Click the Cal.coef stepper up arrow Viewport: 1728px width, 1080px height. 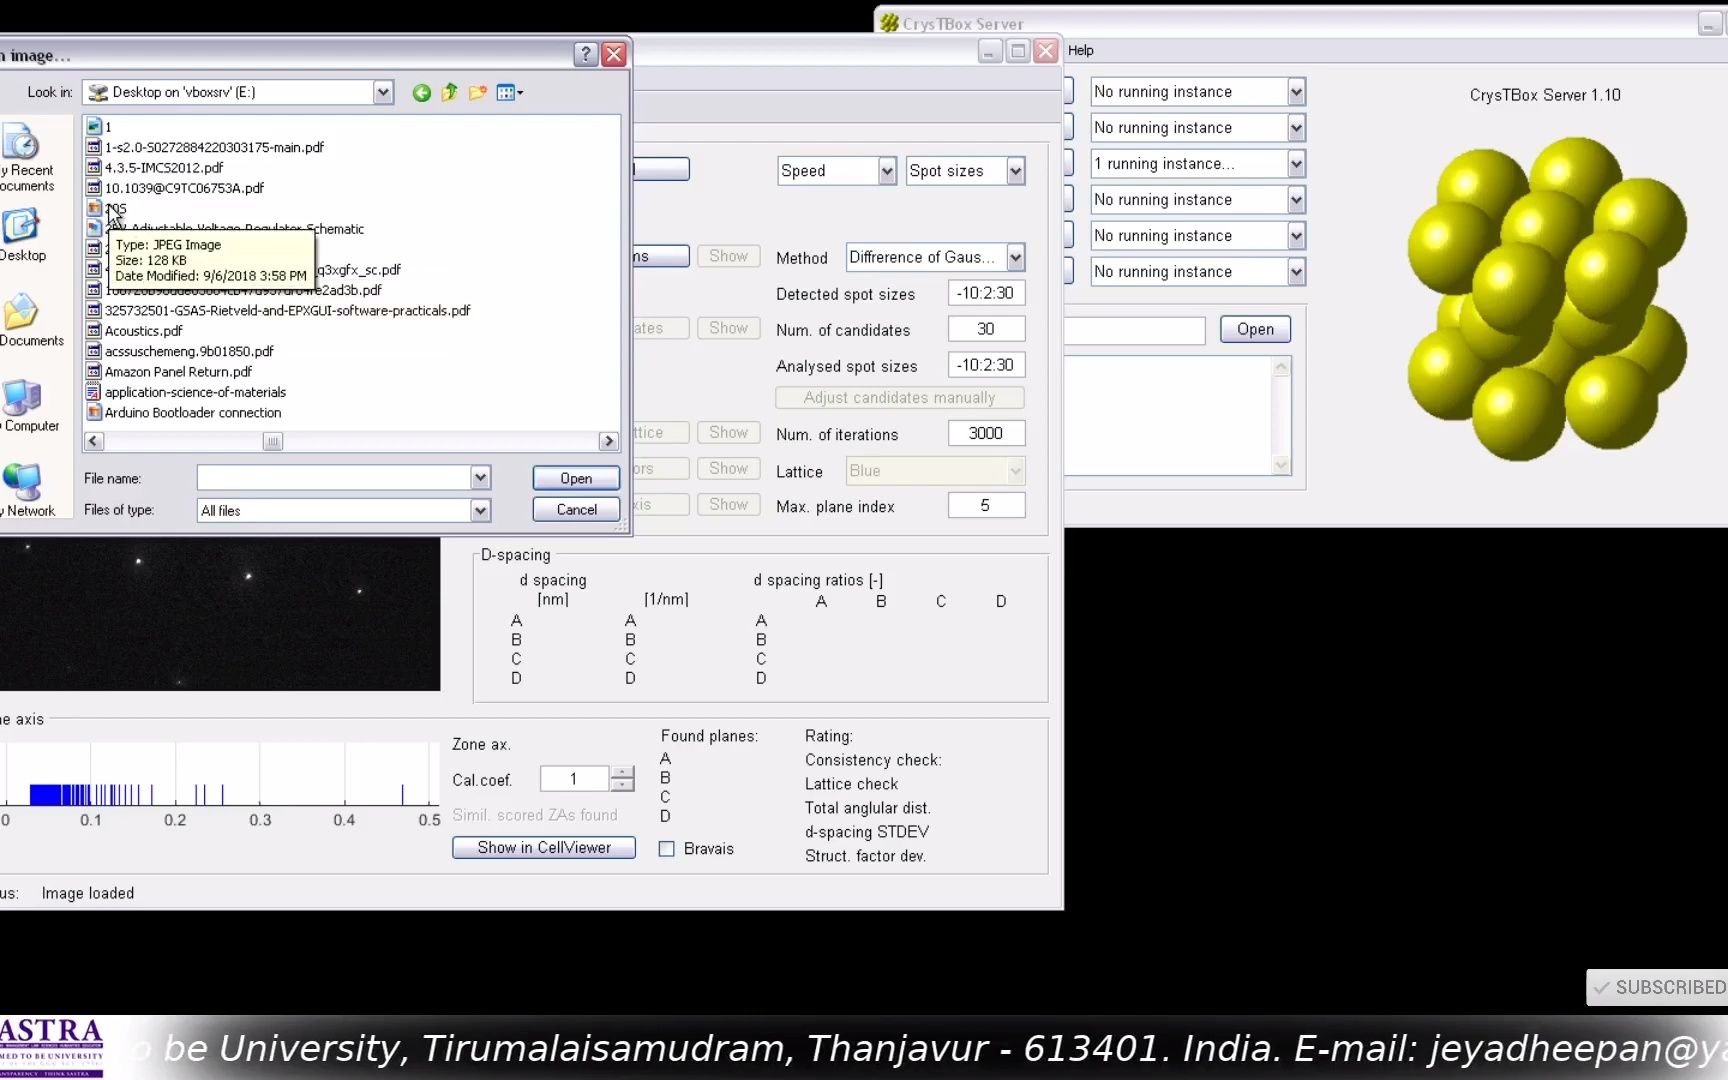coord(622,772)
